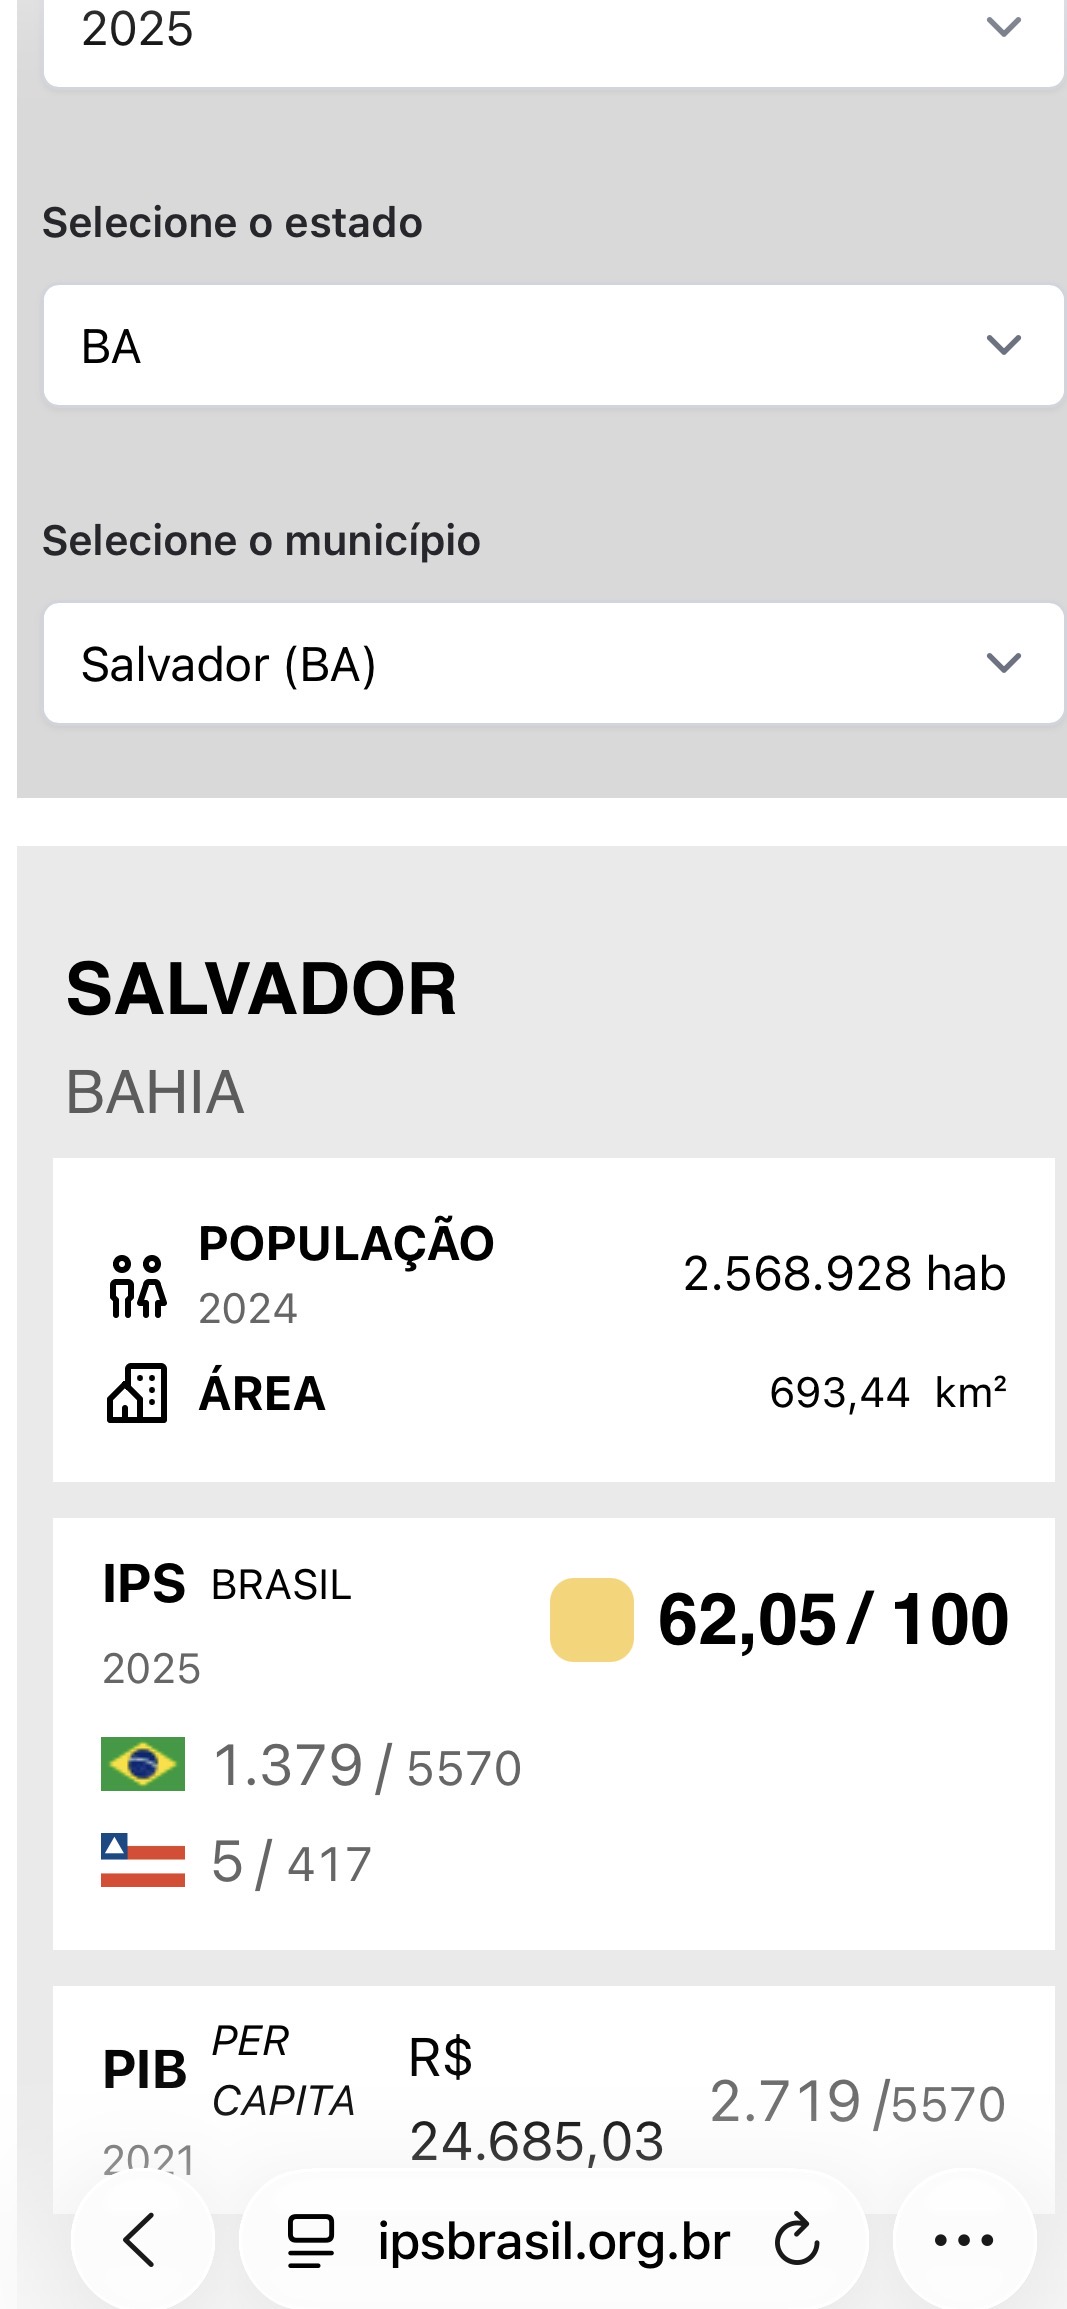Tap the population value 2.568.928 hab
Screen dimensions: 1067x2309
[844, 1274]
